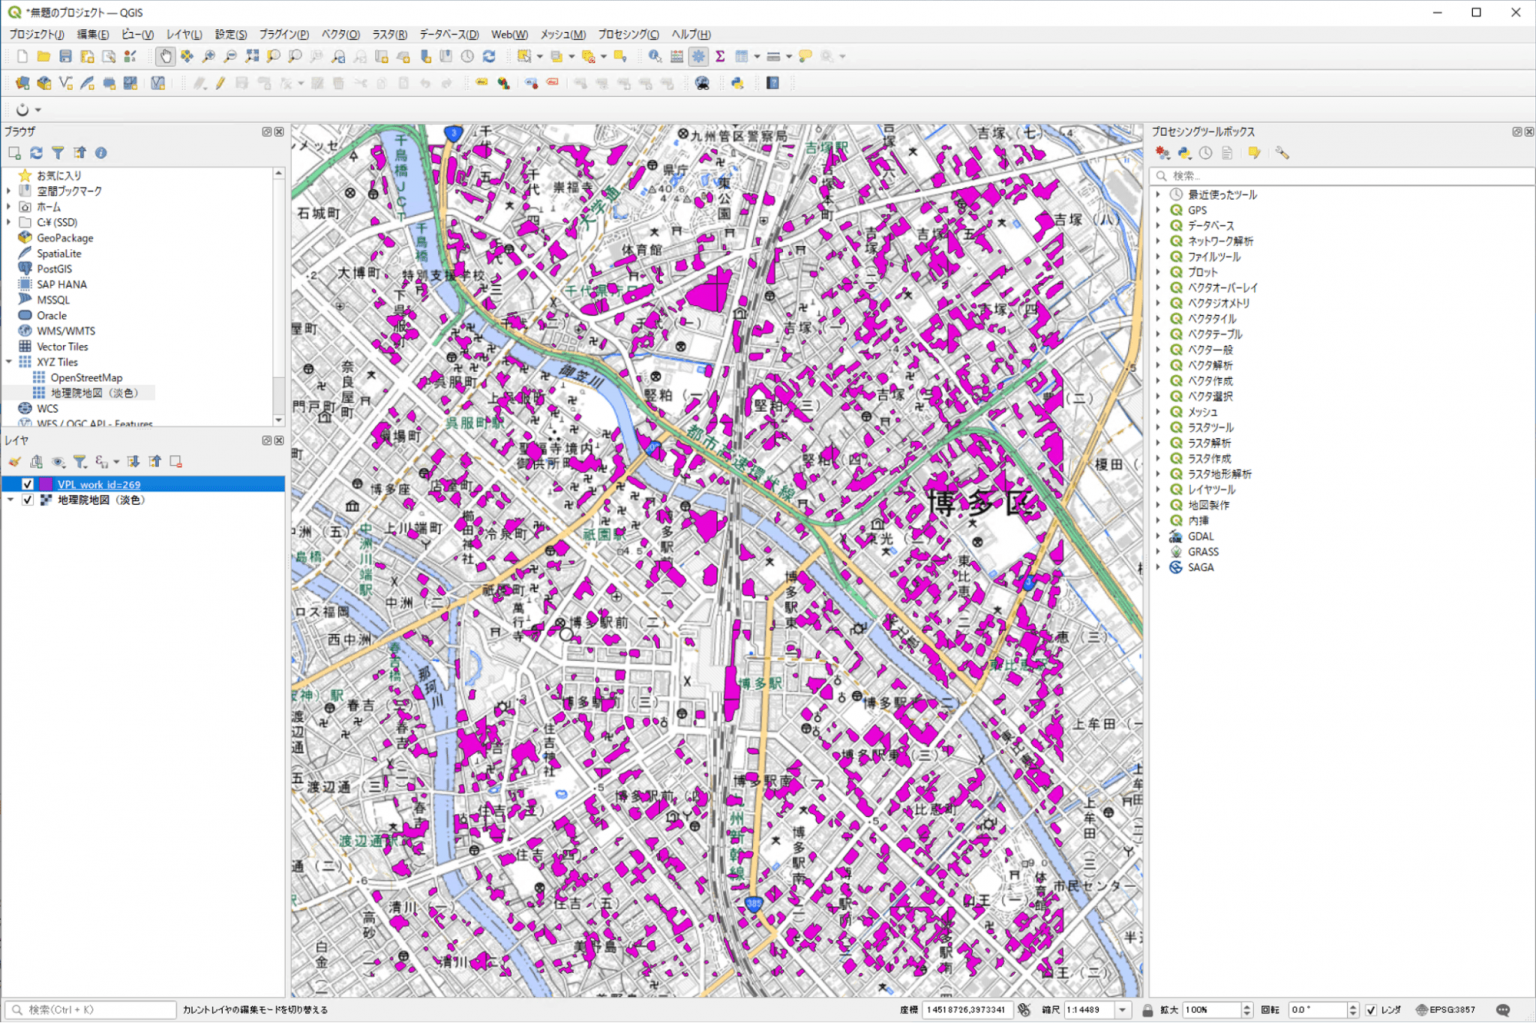The image size is (1536, 1023).
Task: Select the WMS/WMTS browser entry
Action: [x=66, y=331]
